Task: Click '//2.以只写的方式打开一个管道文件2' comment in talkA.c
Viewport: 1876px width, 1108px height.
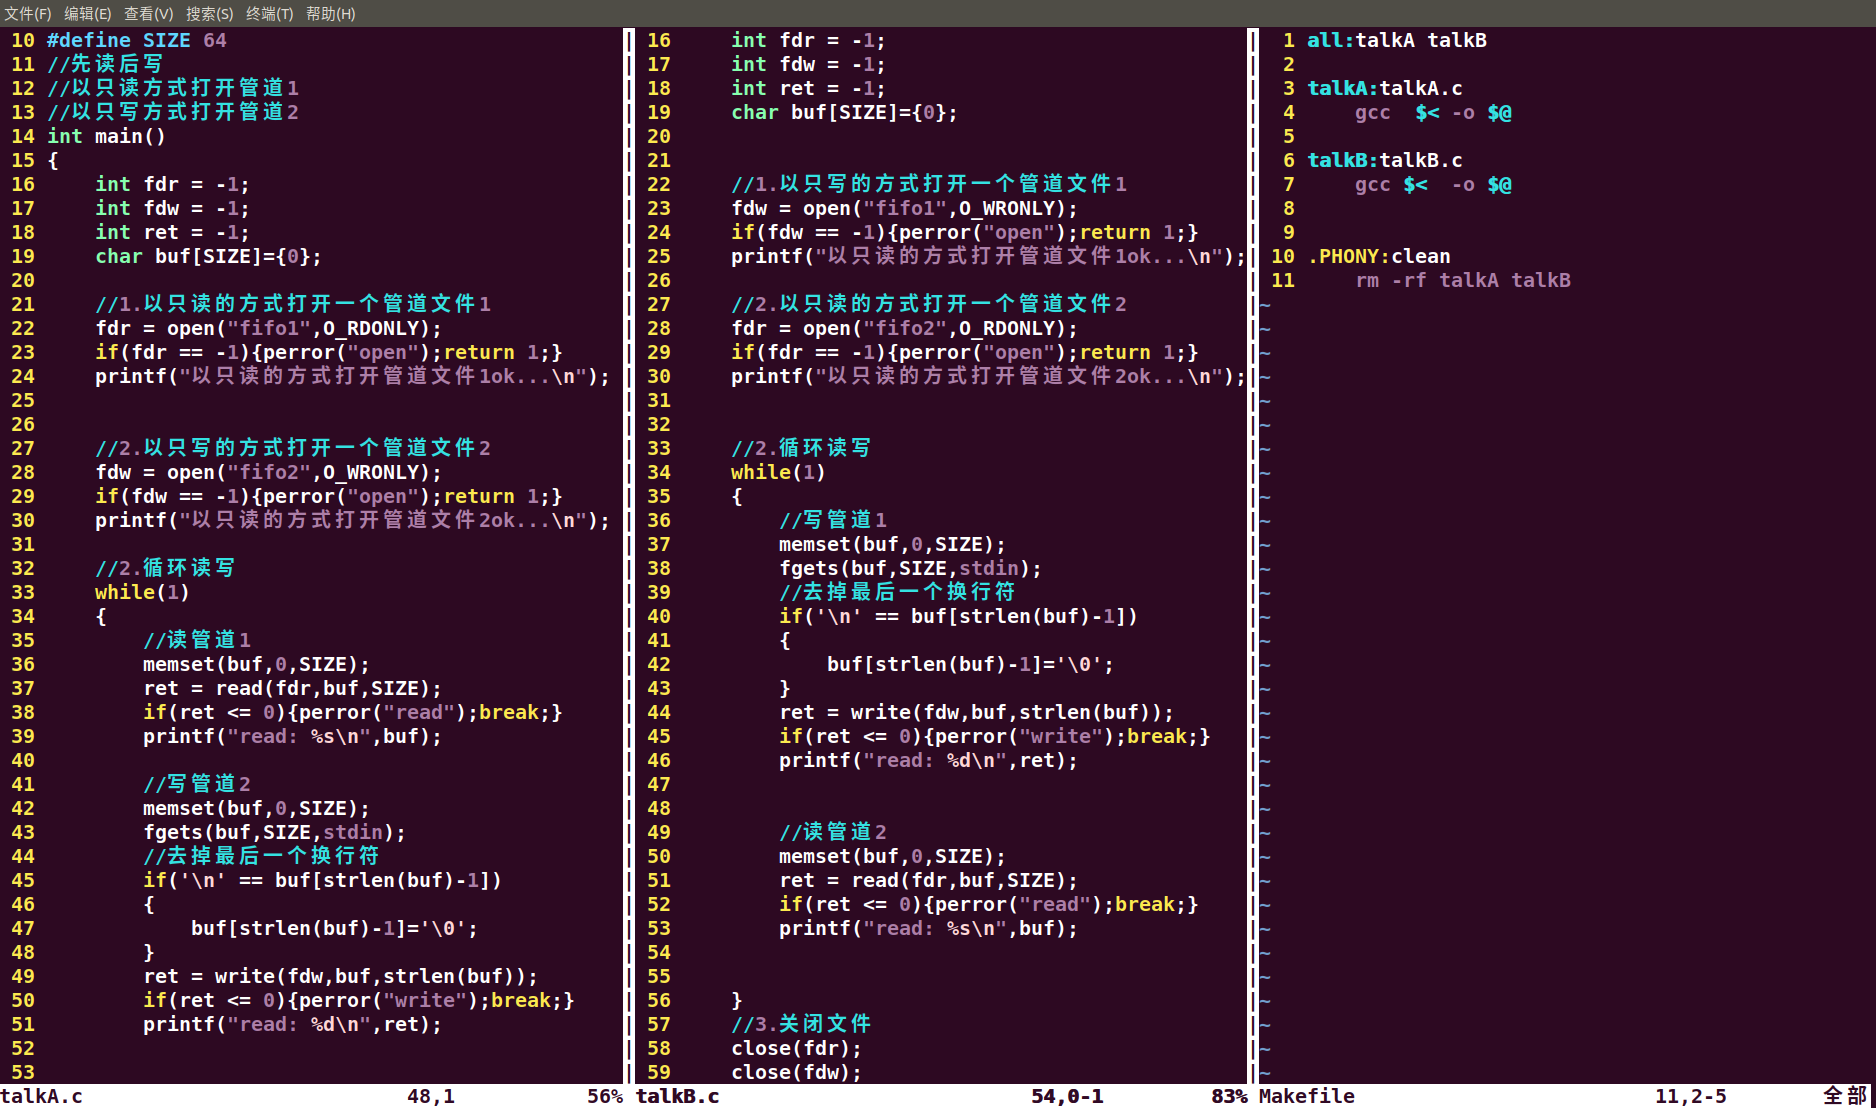Action: (293, 448)
